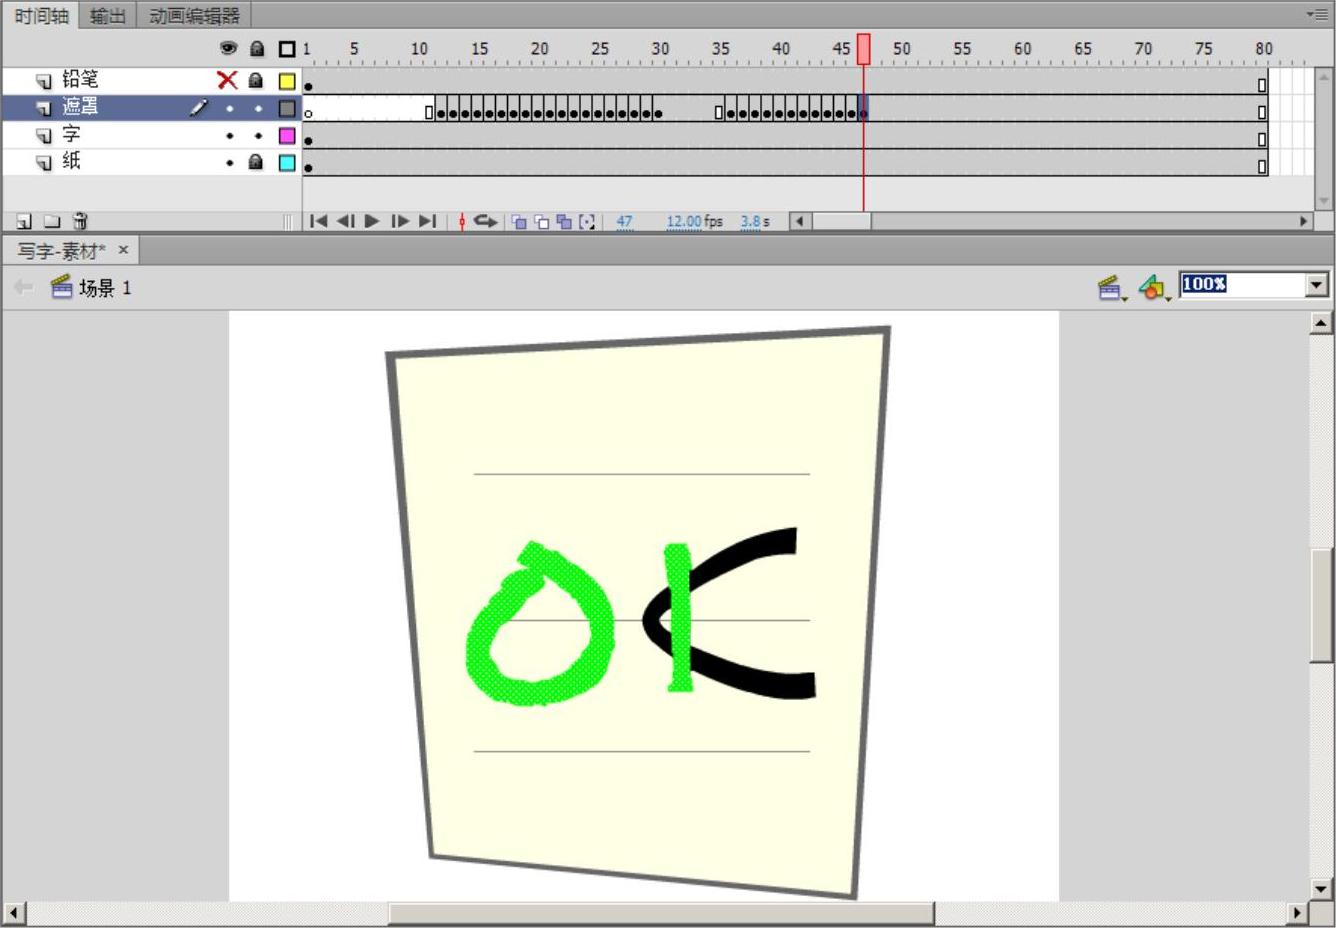This screenshot has height=928, width=1336.
Task: Select frame 1 keyframe of 铅笔 layer
Action: (308, 81)
